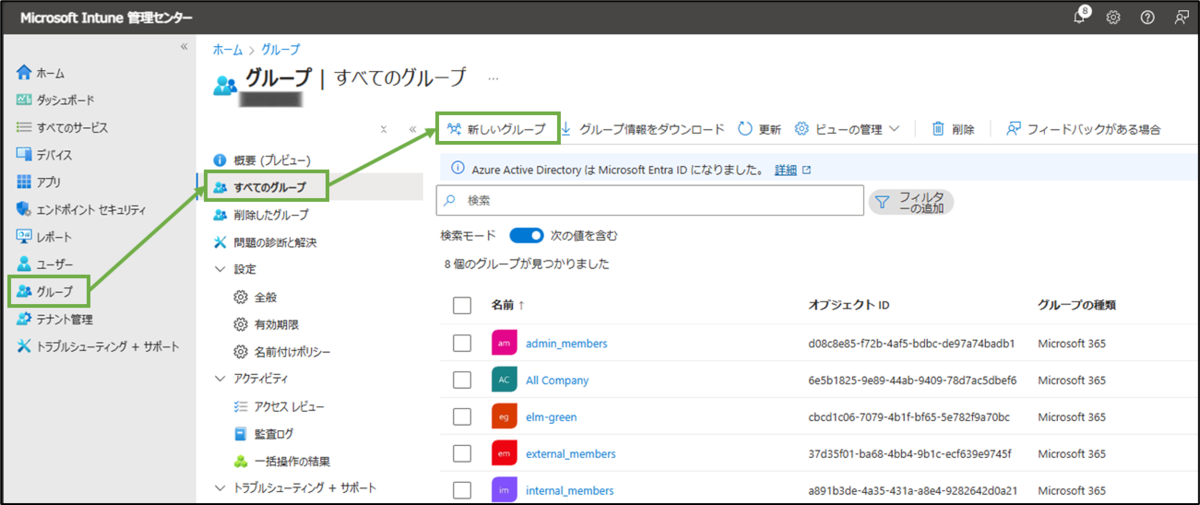Open 問題の診断と解決 blade item
1200x505 pixels.
tap(265, 242)
